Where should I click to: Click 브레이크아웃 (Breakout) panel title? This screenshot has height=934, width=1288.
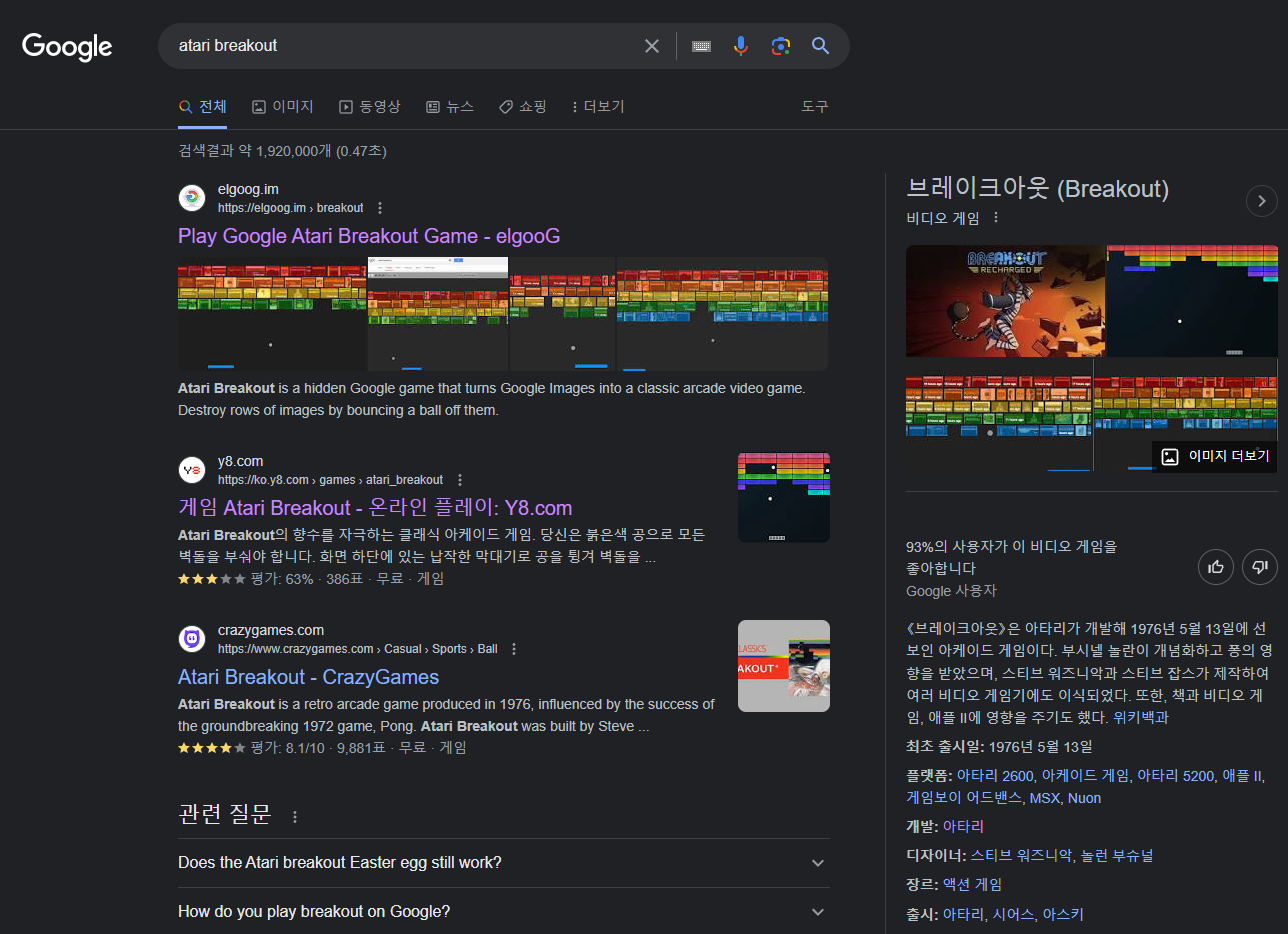tap(1037, 189)
